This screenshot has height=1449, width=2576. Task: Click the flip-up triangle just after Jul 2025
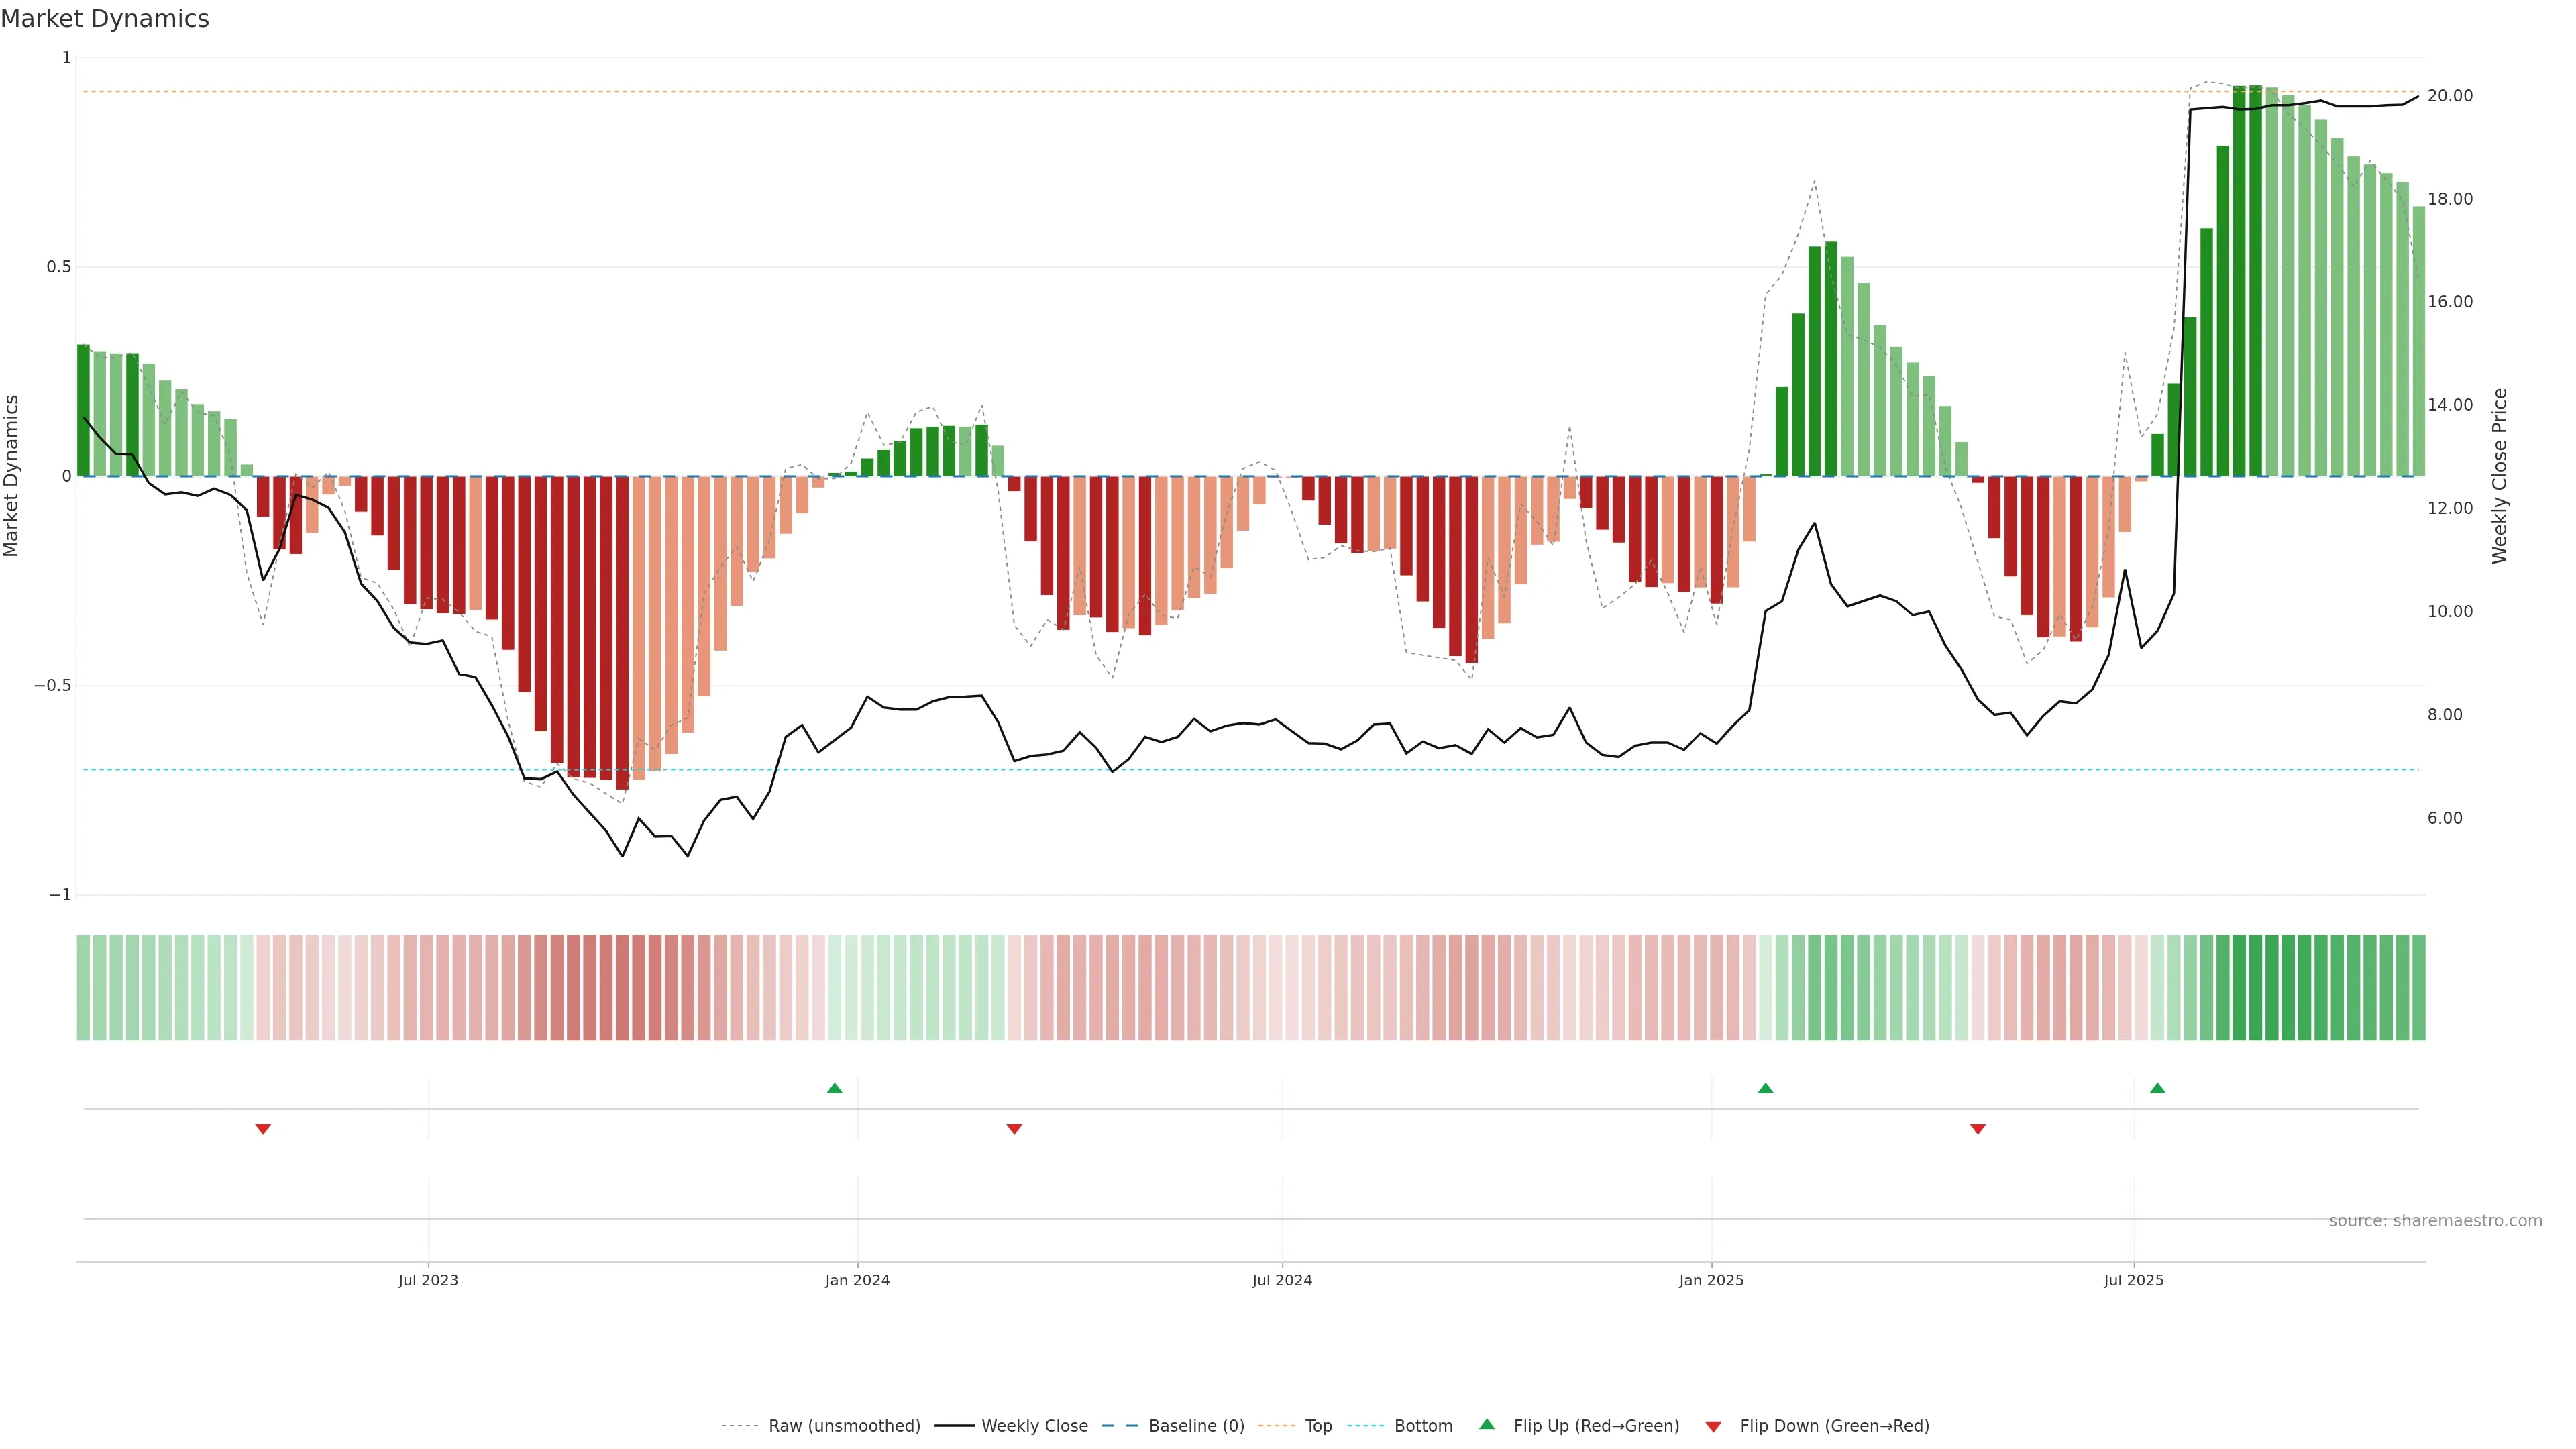click(2158, 1088)
